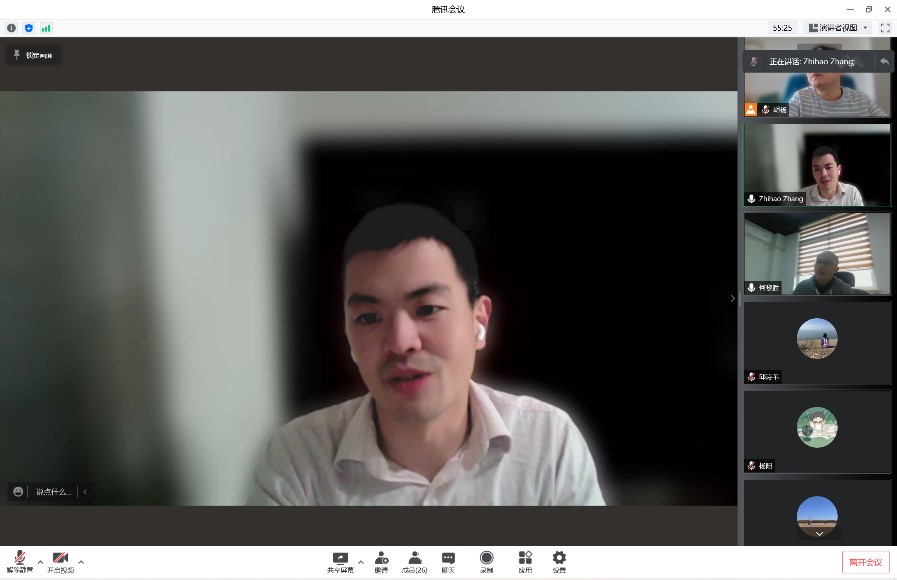Open the share screen button
The image size is (897, 580).
click(x=340, y=561)
